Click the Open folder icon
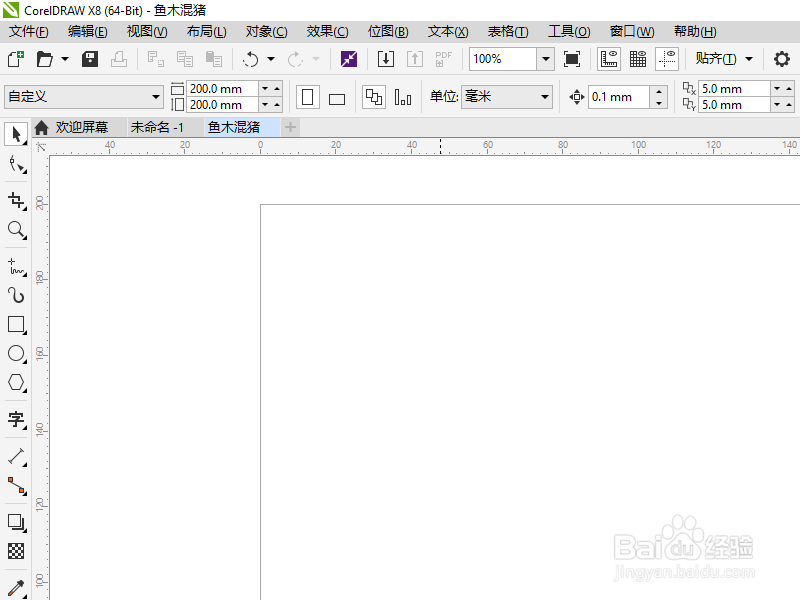800x600 pixels. pyautogui.click(x=45, y=59)
